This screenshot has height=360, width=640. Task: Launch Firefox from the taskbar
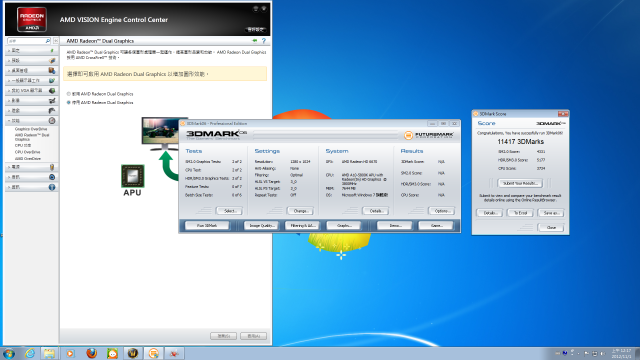pos(91,353)
